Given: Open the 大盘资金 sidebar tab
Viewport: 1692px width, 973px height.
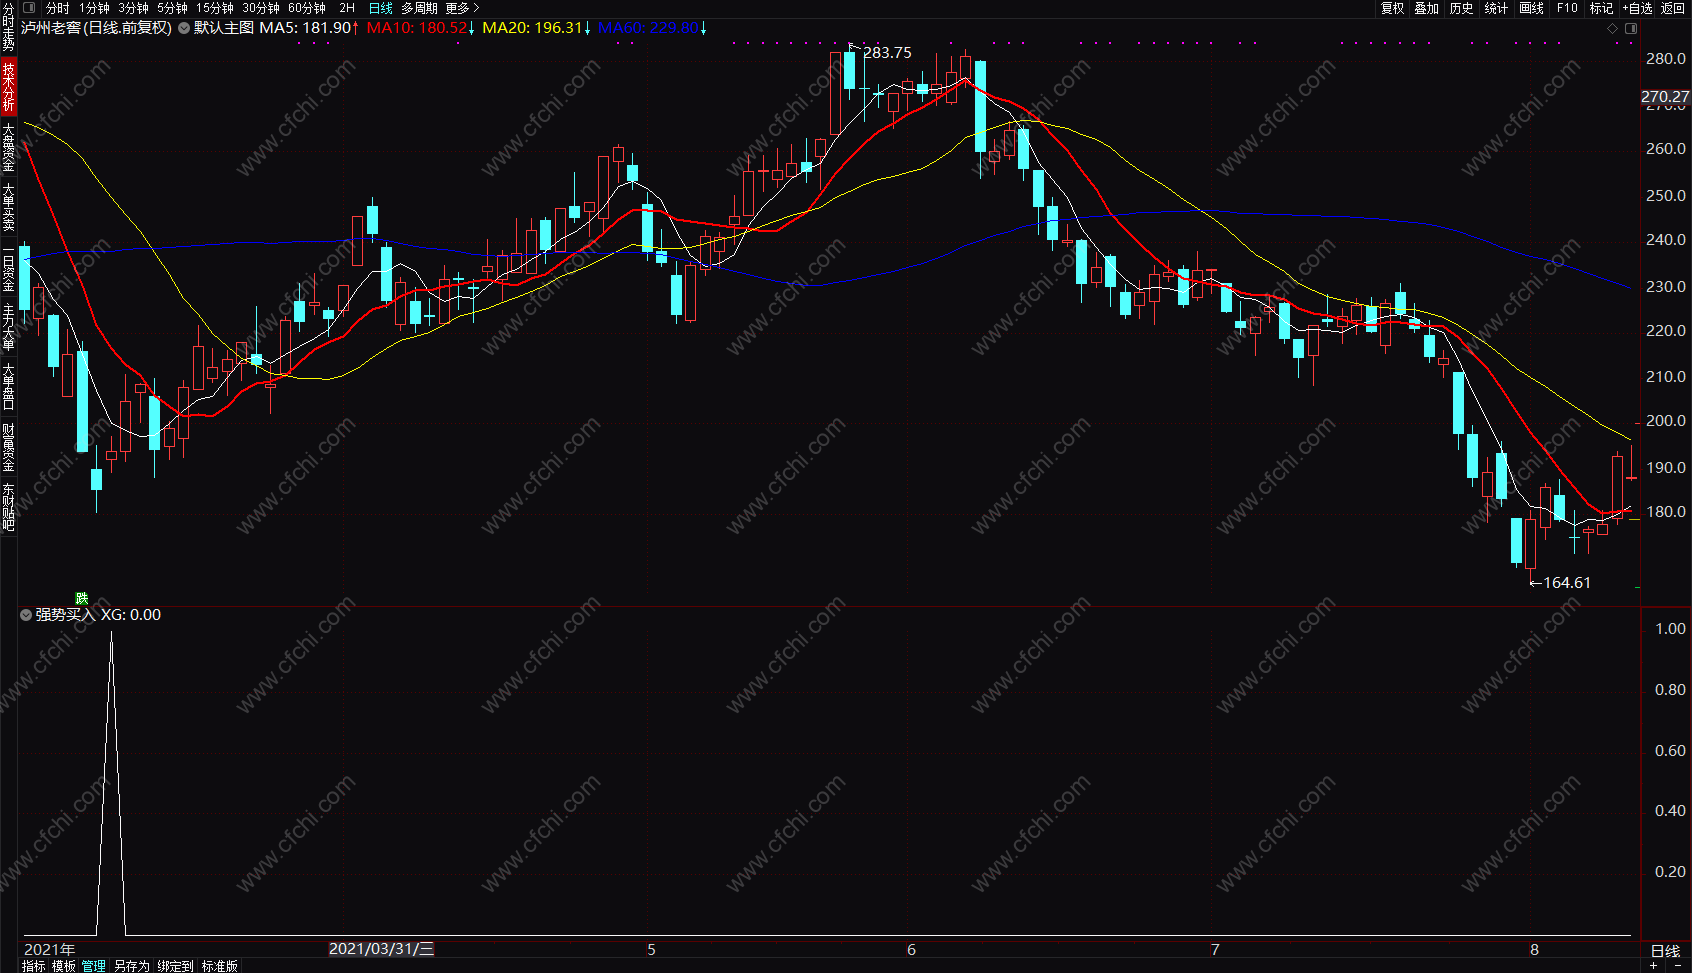Looking at the screenshot, I should point(8,147).
